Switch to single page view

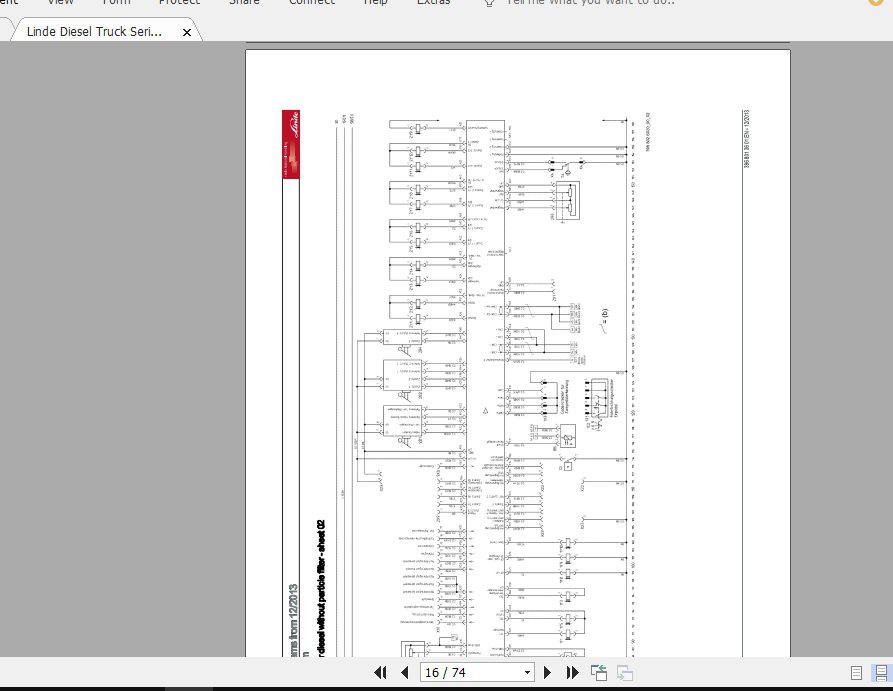click(856, 673)
